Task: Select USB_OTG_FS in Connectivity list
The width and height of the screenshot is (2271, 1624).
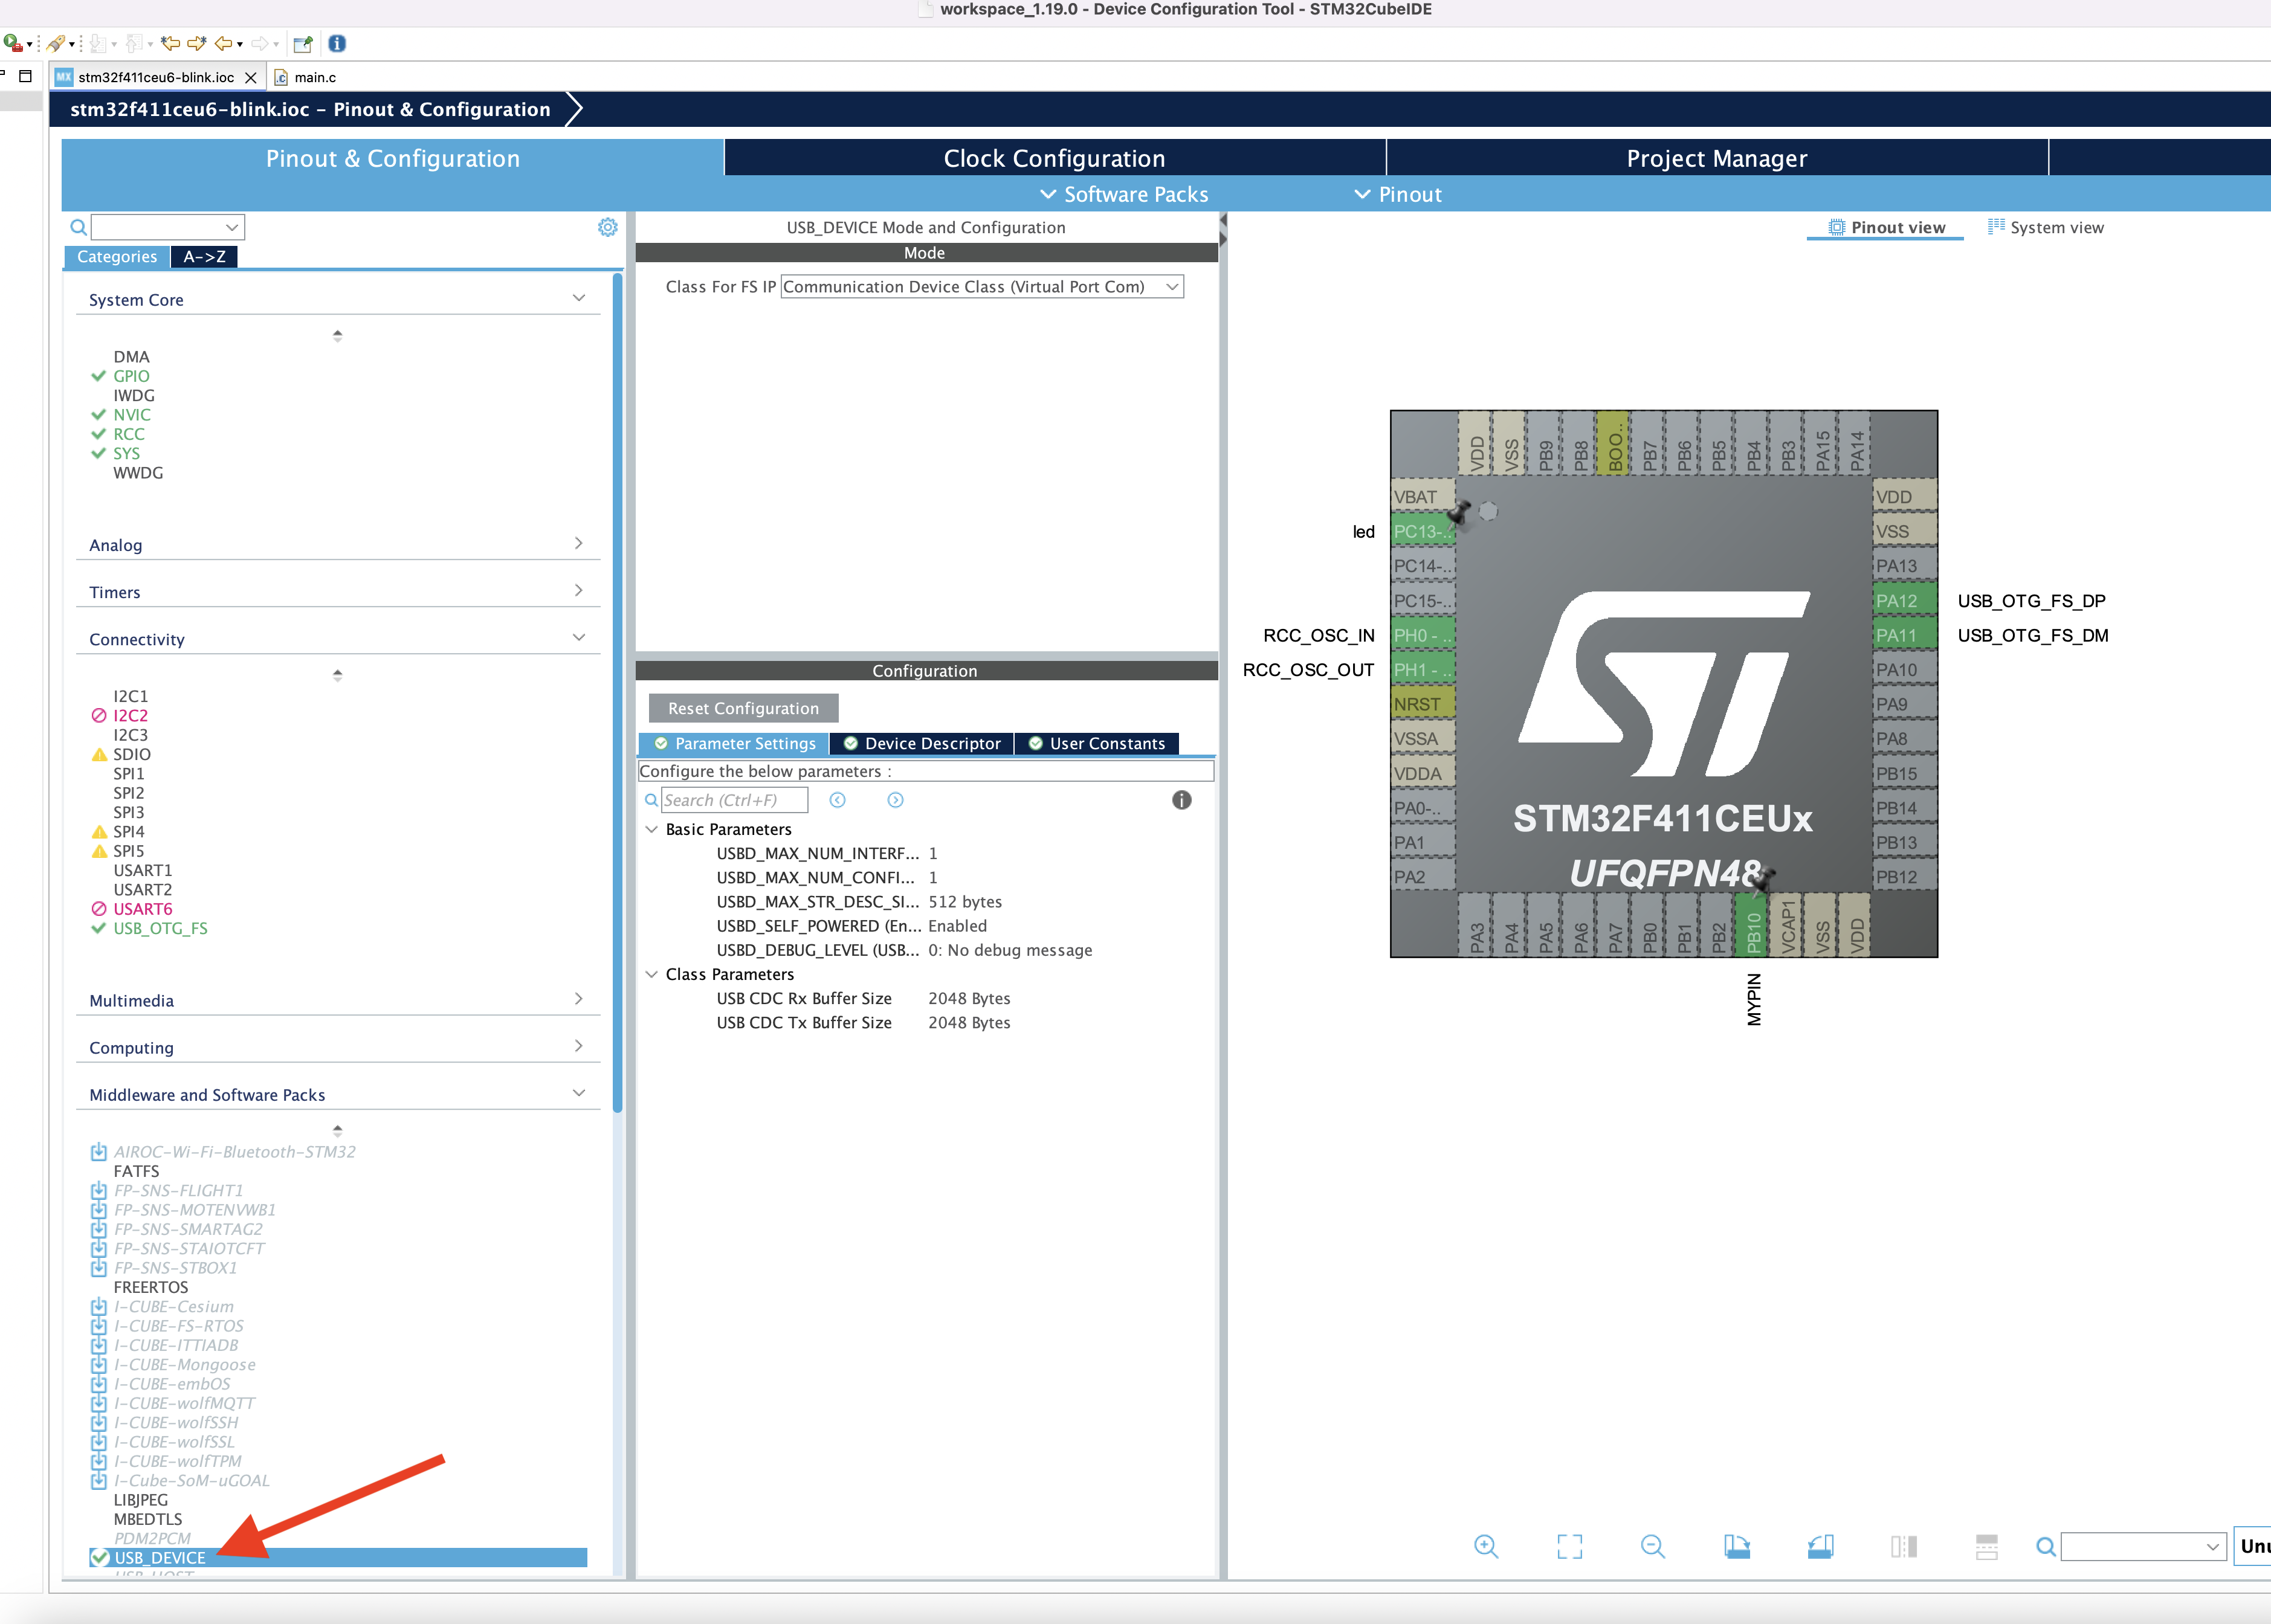Action: (160, 928)
